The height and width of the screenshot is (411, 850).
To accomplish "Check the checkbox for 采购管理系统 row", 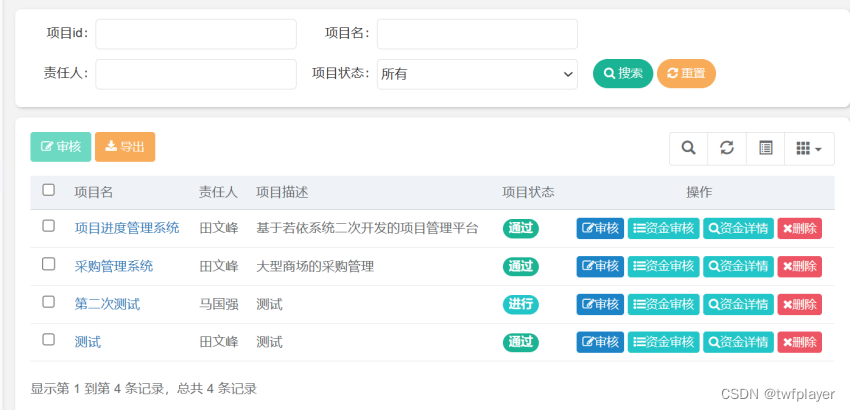I will [x=49, y=264].
